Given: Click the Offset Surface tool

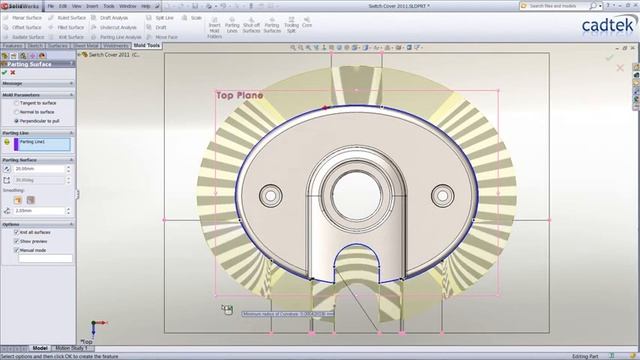Looking at the screenshot, I should (22, 27).
